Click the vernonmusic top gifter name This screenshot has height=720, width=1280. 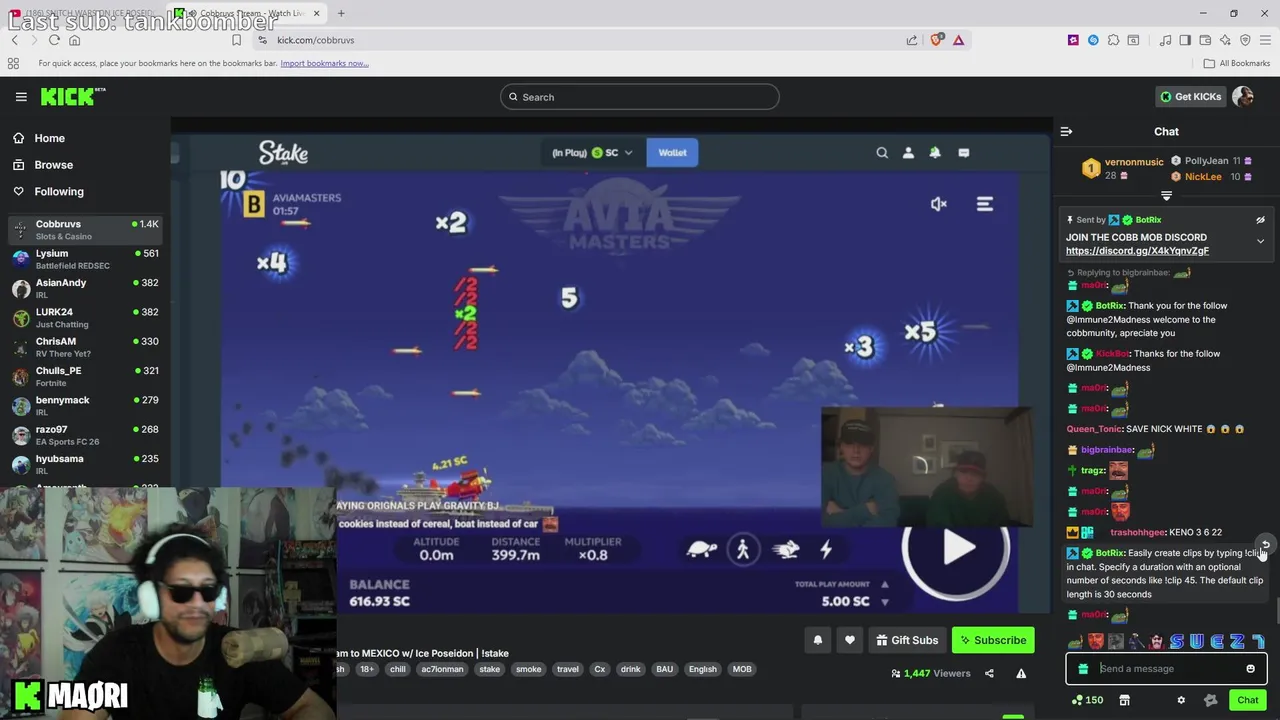(1134, 162)
